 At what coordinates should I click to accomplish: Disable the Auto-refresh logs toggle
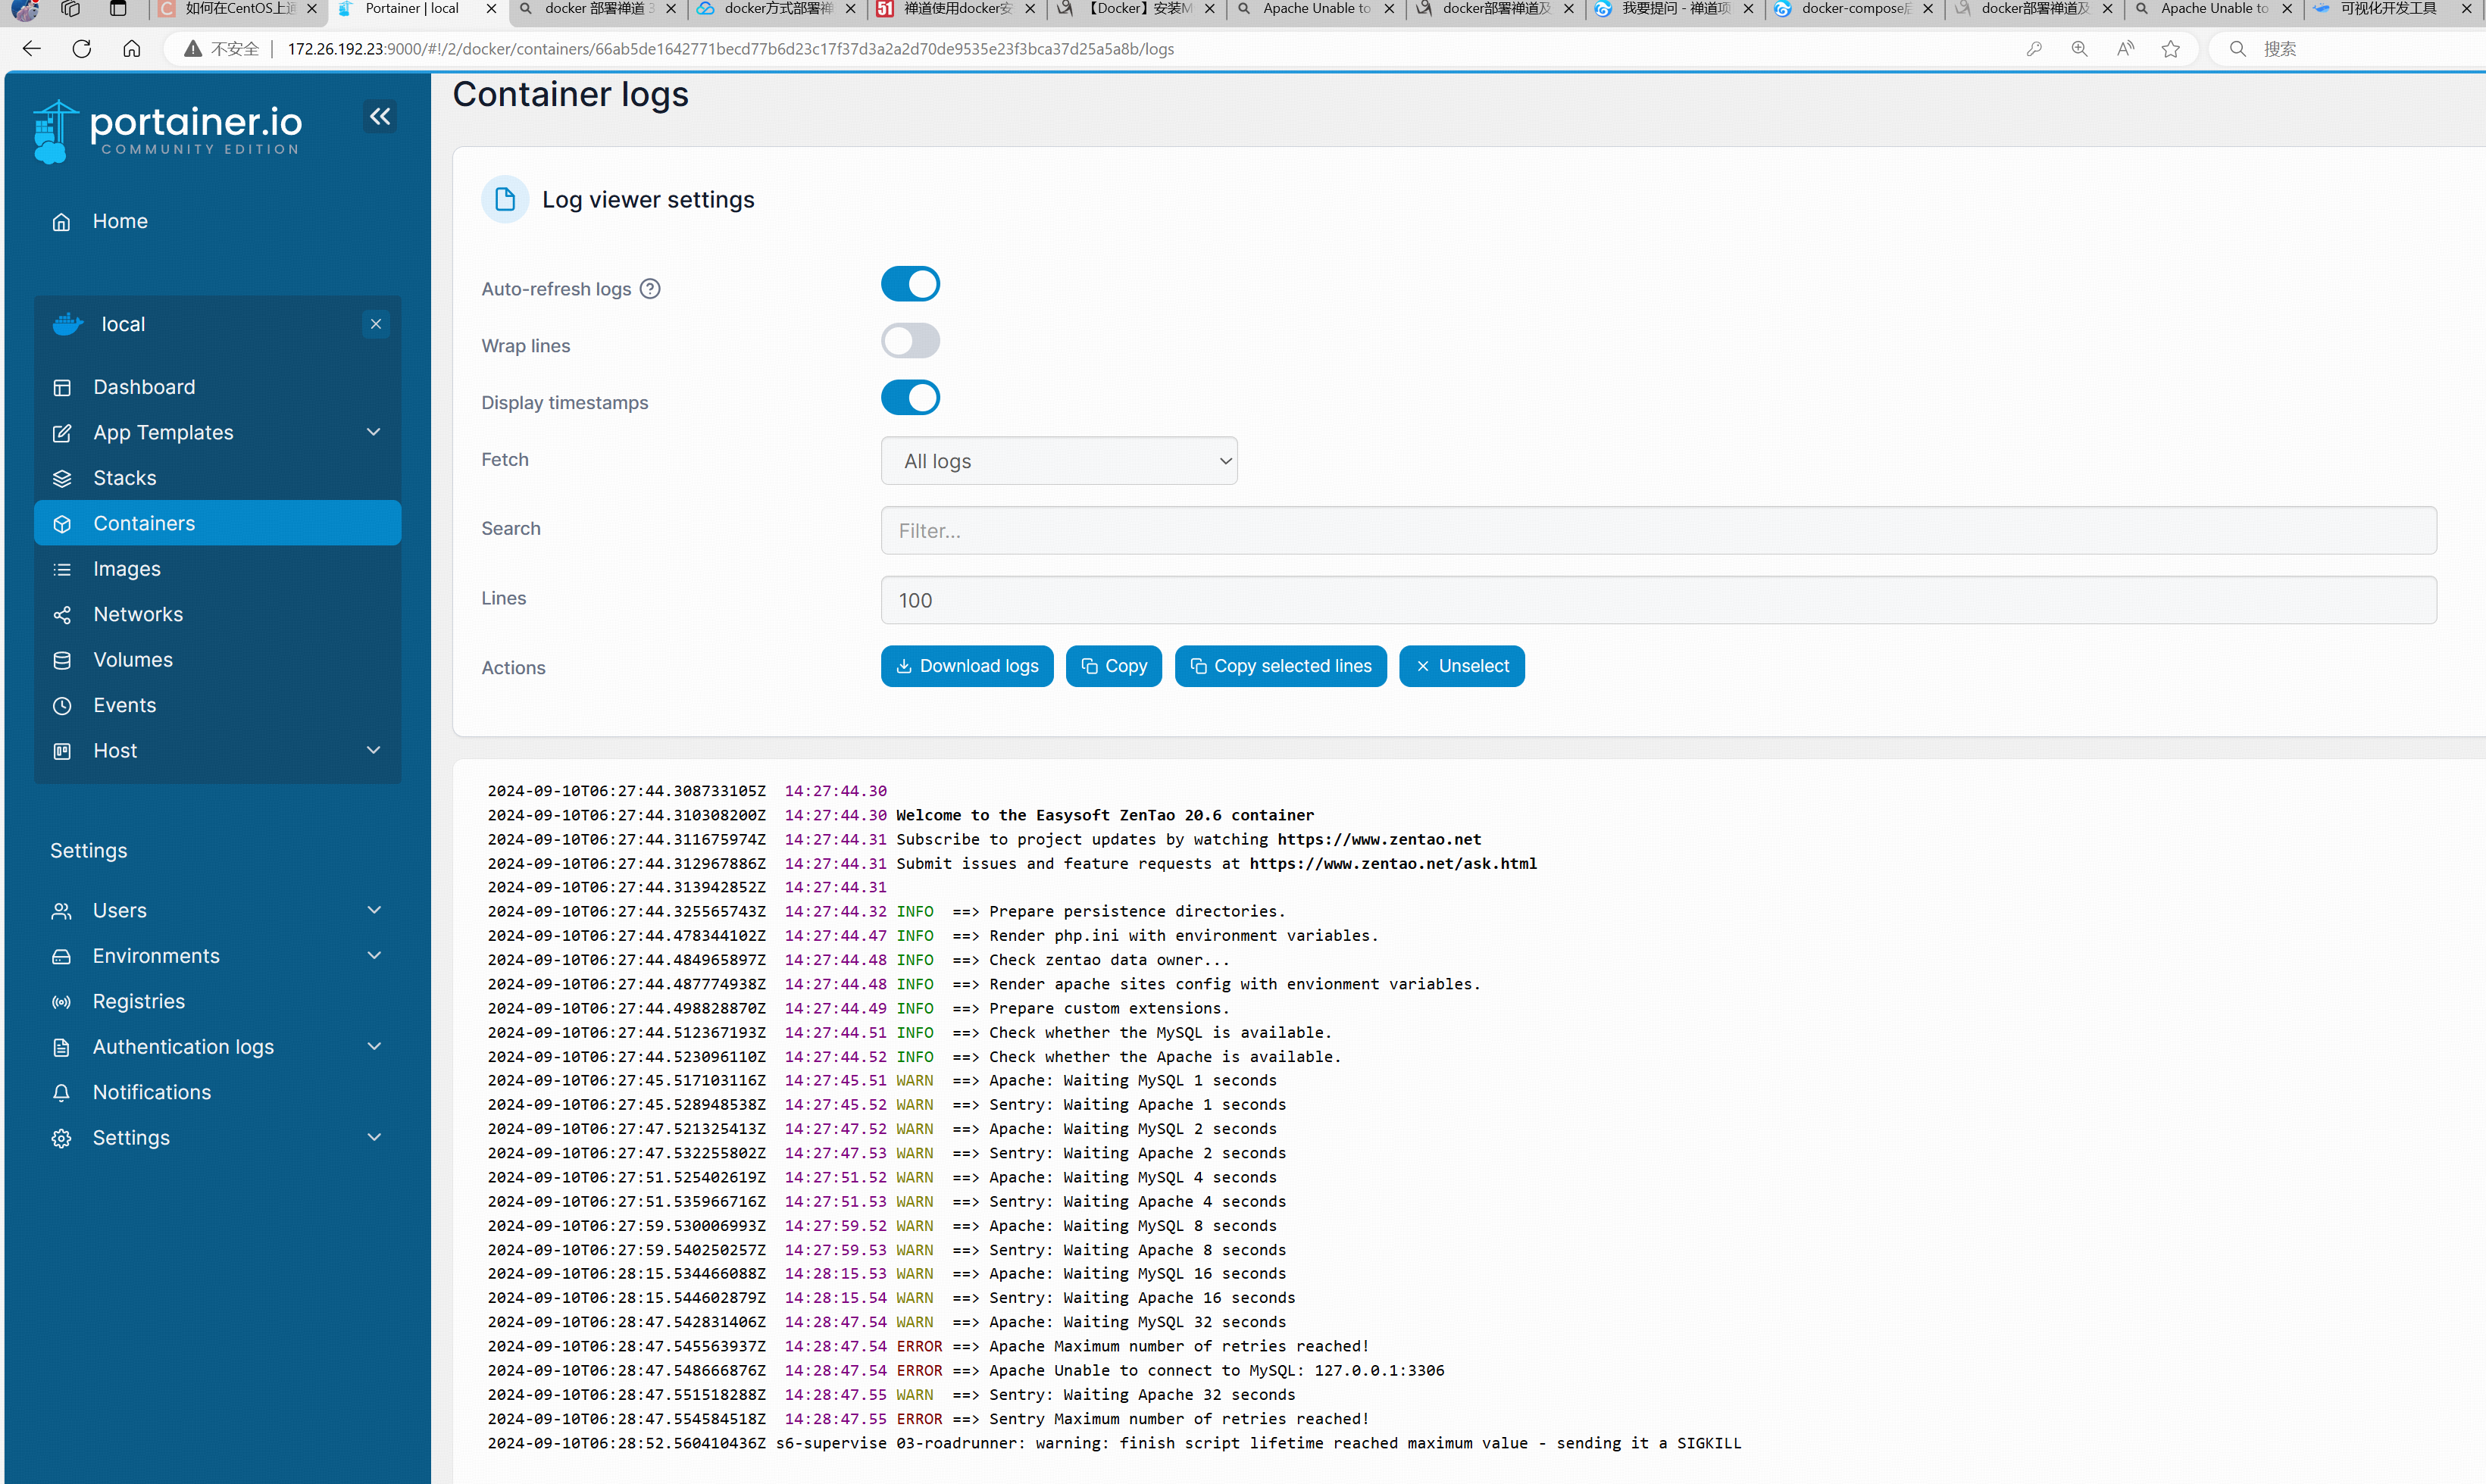[x=910, y=284]
